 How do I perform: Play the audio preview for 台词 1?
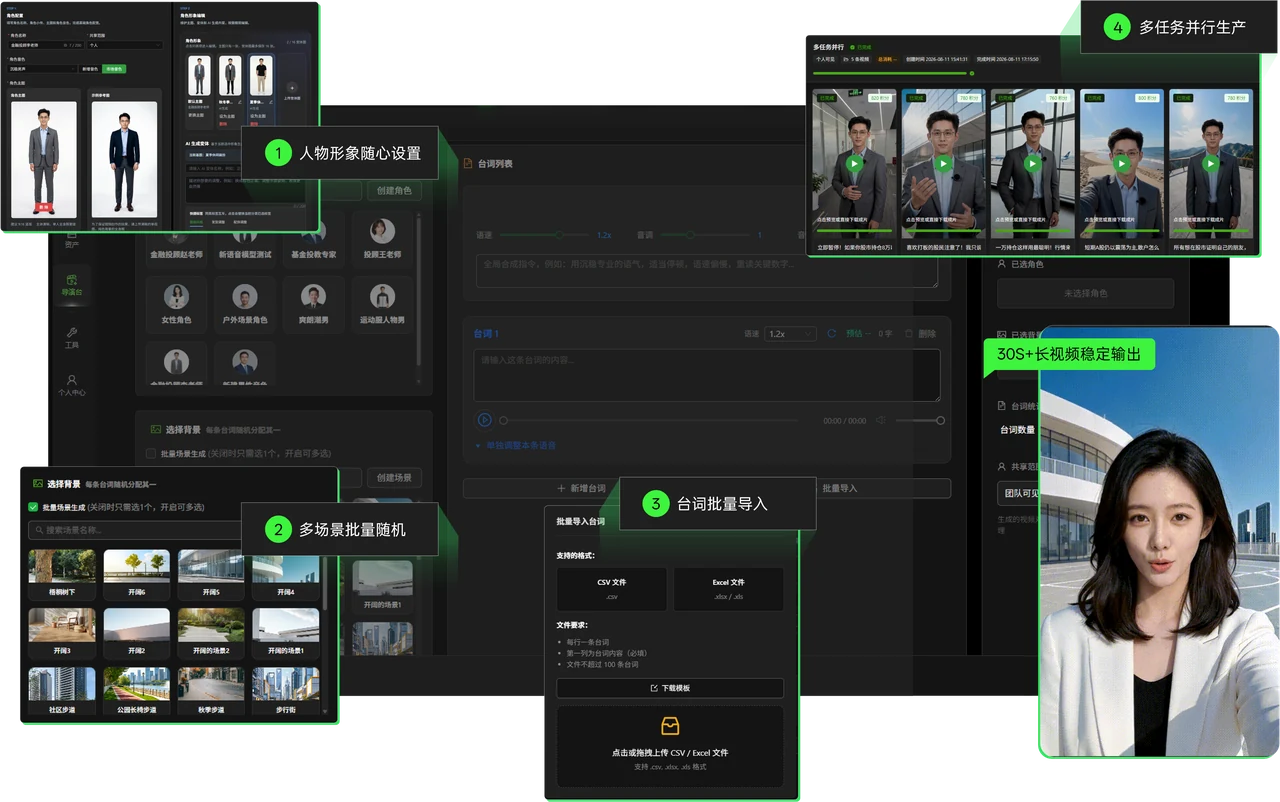[484, 421]
